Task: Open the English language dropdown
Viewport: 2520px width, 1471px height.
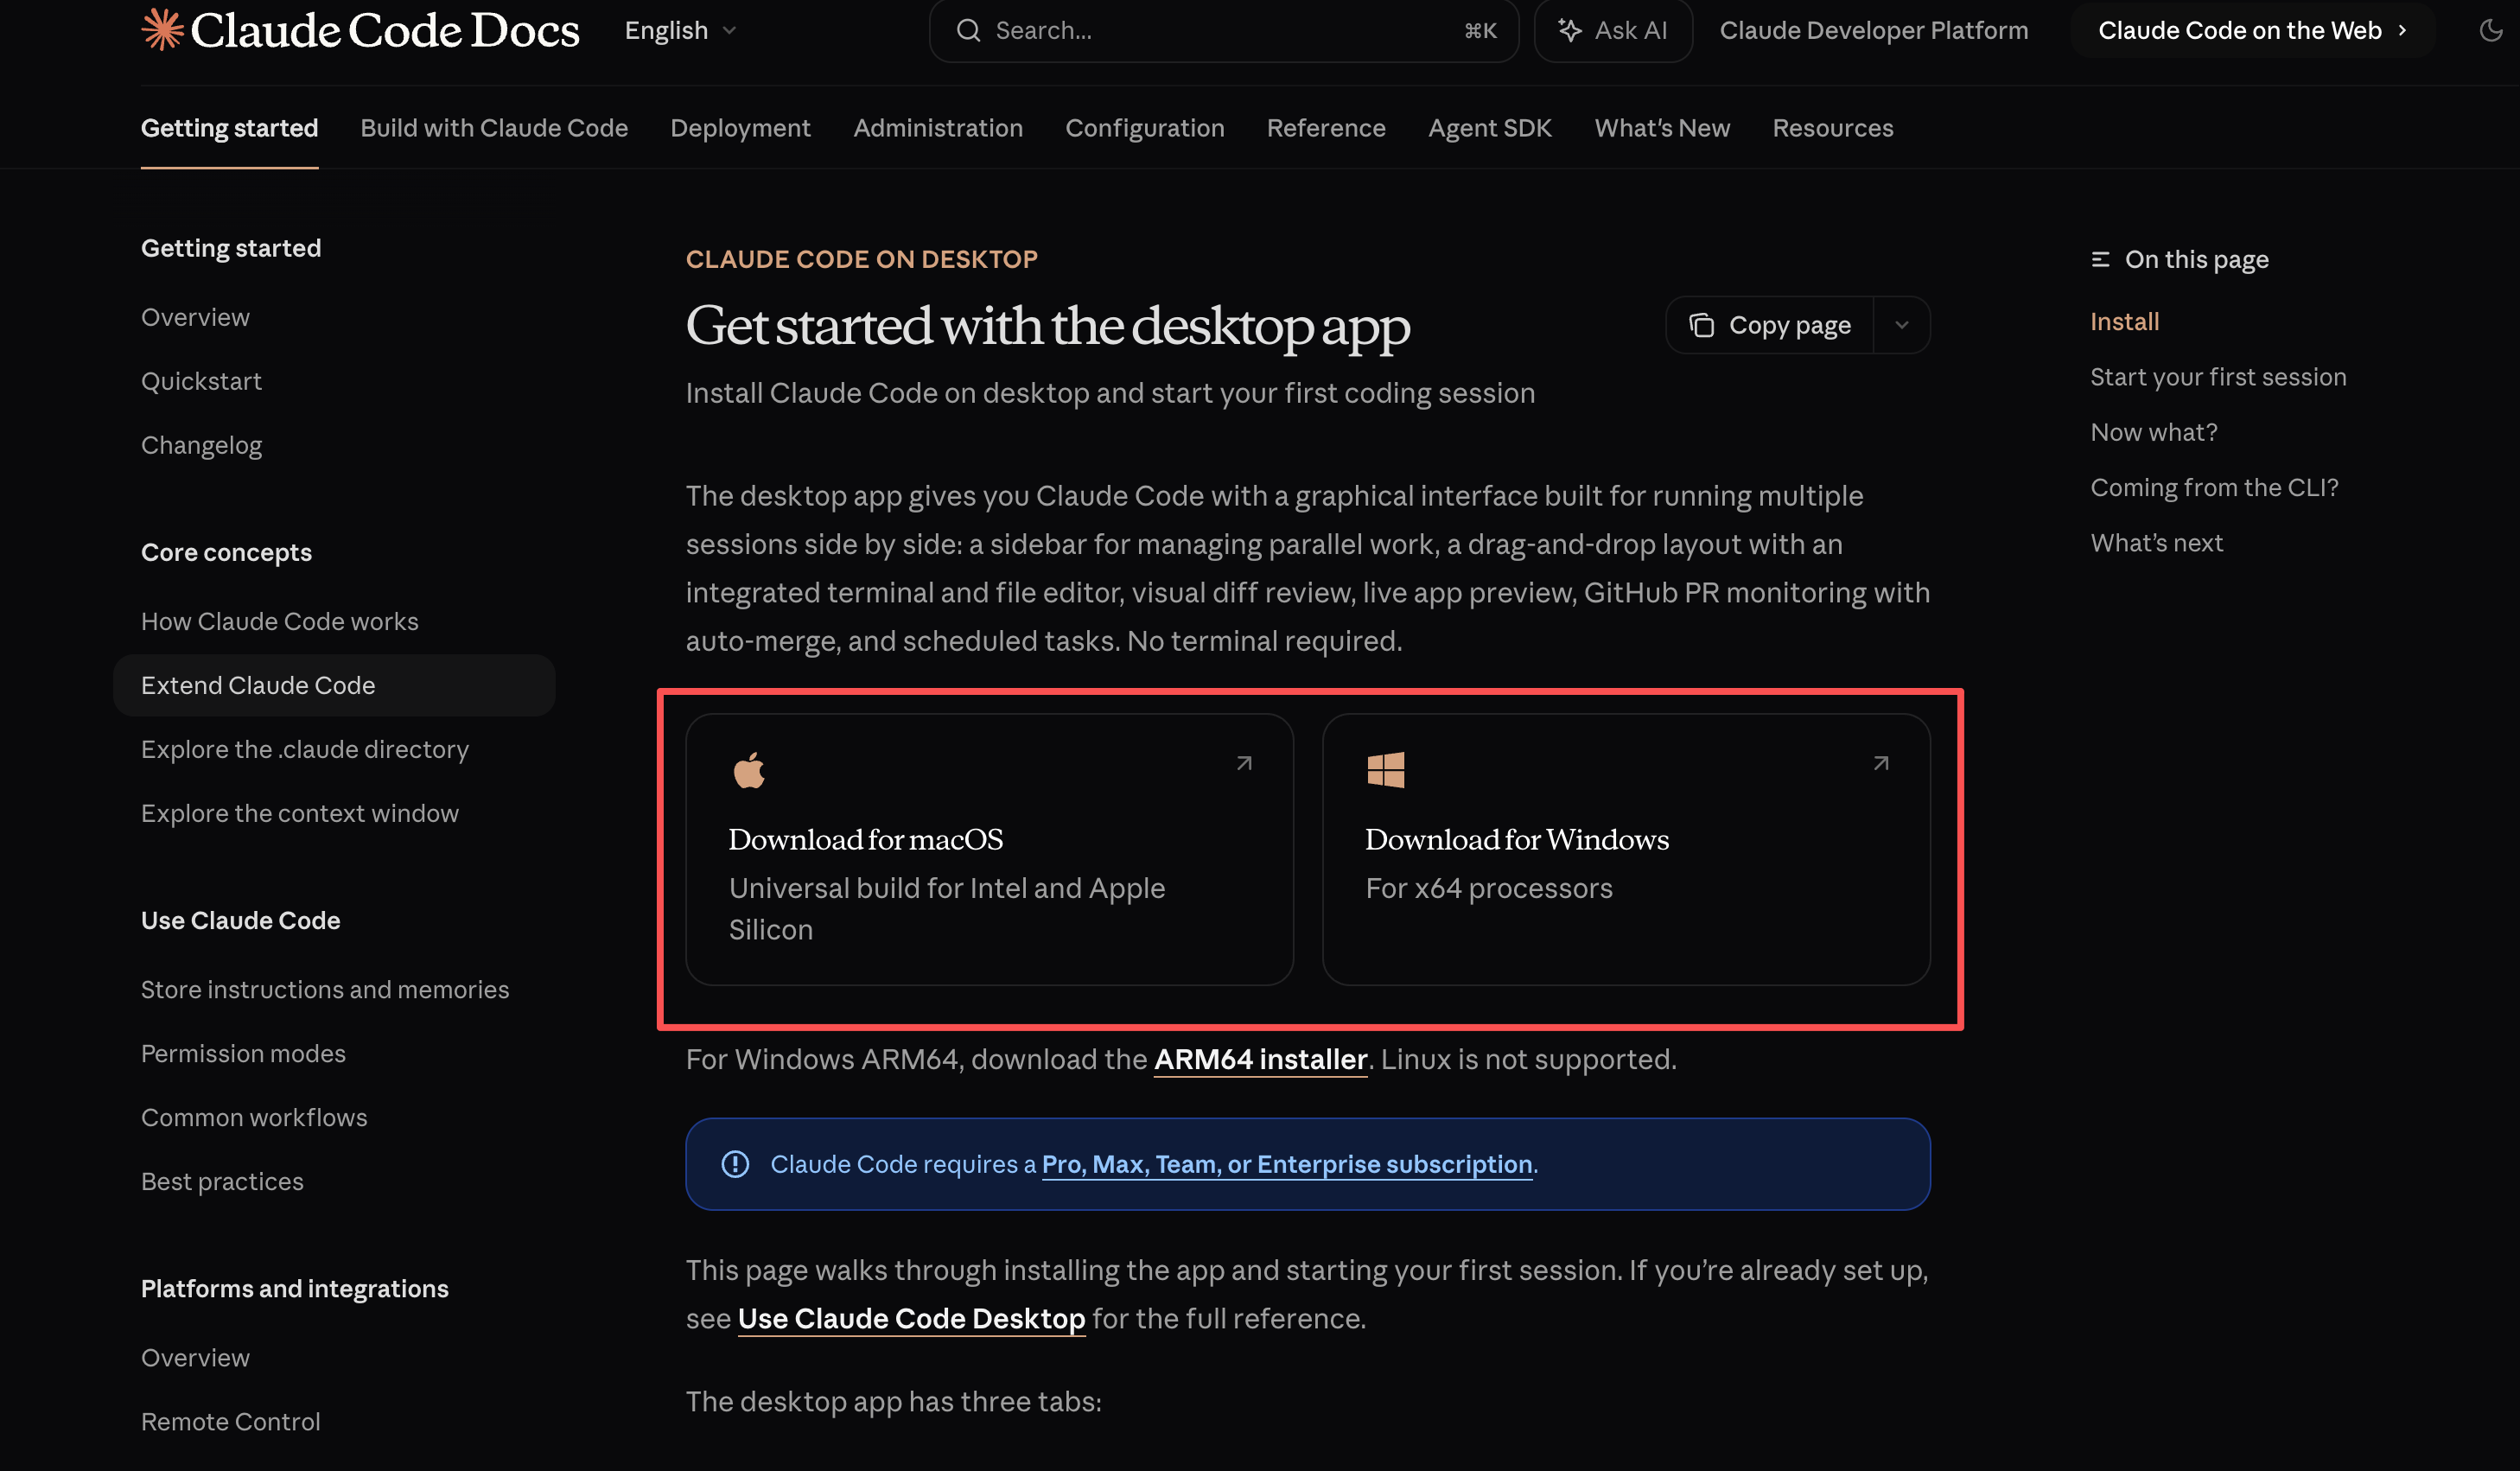Action: tap(680, 31)
